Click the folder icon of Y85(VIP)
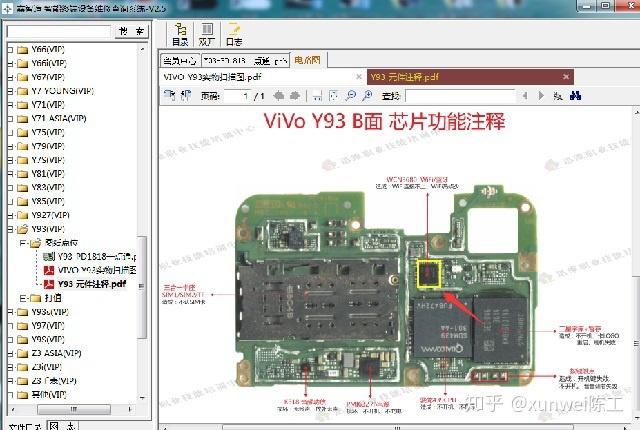This screenshot has width=640, height=430. pos(23,202)
